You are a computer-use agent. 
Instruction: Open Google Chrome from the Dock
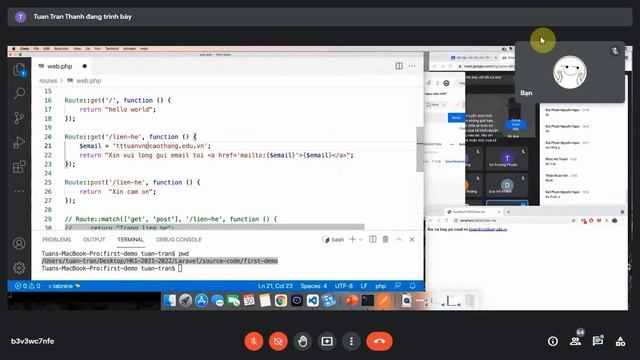281,301
